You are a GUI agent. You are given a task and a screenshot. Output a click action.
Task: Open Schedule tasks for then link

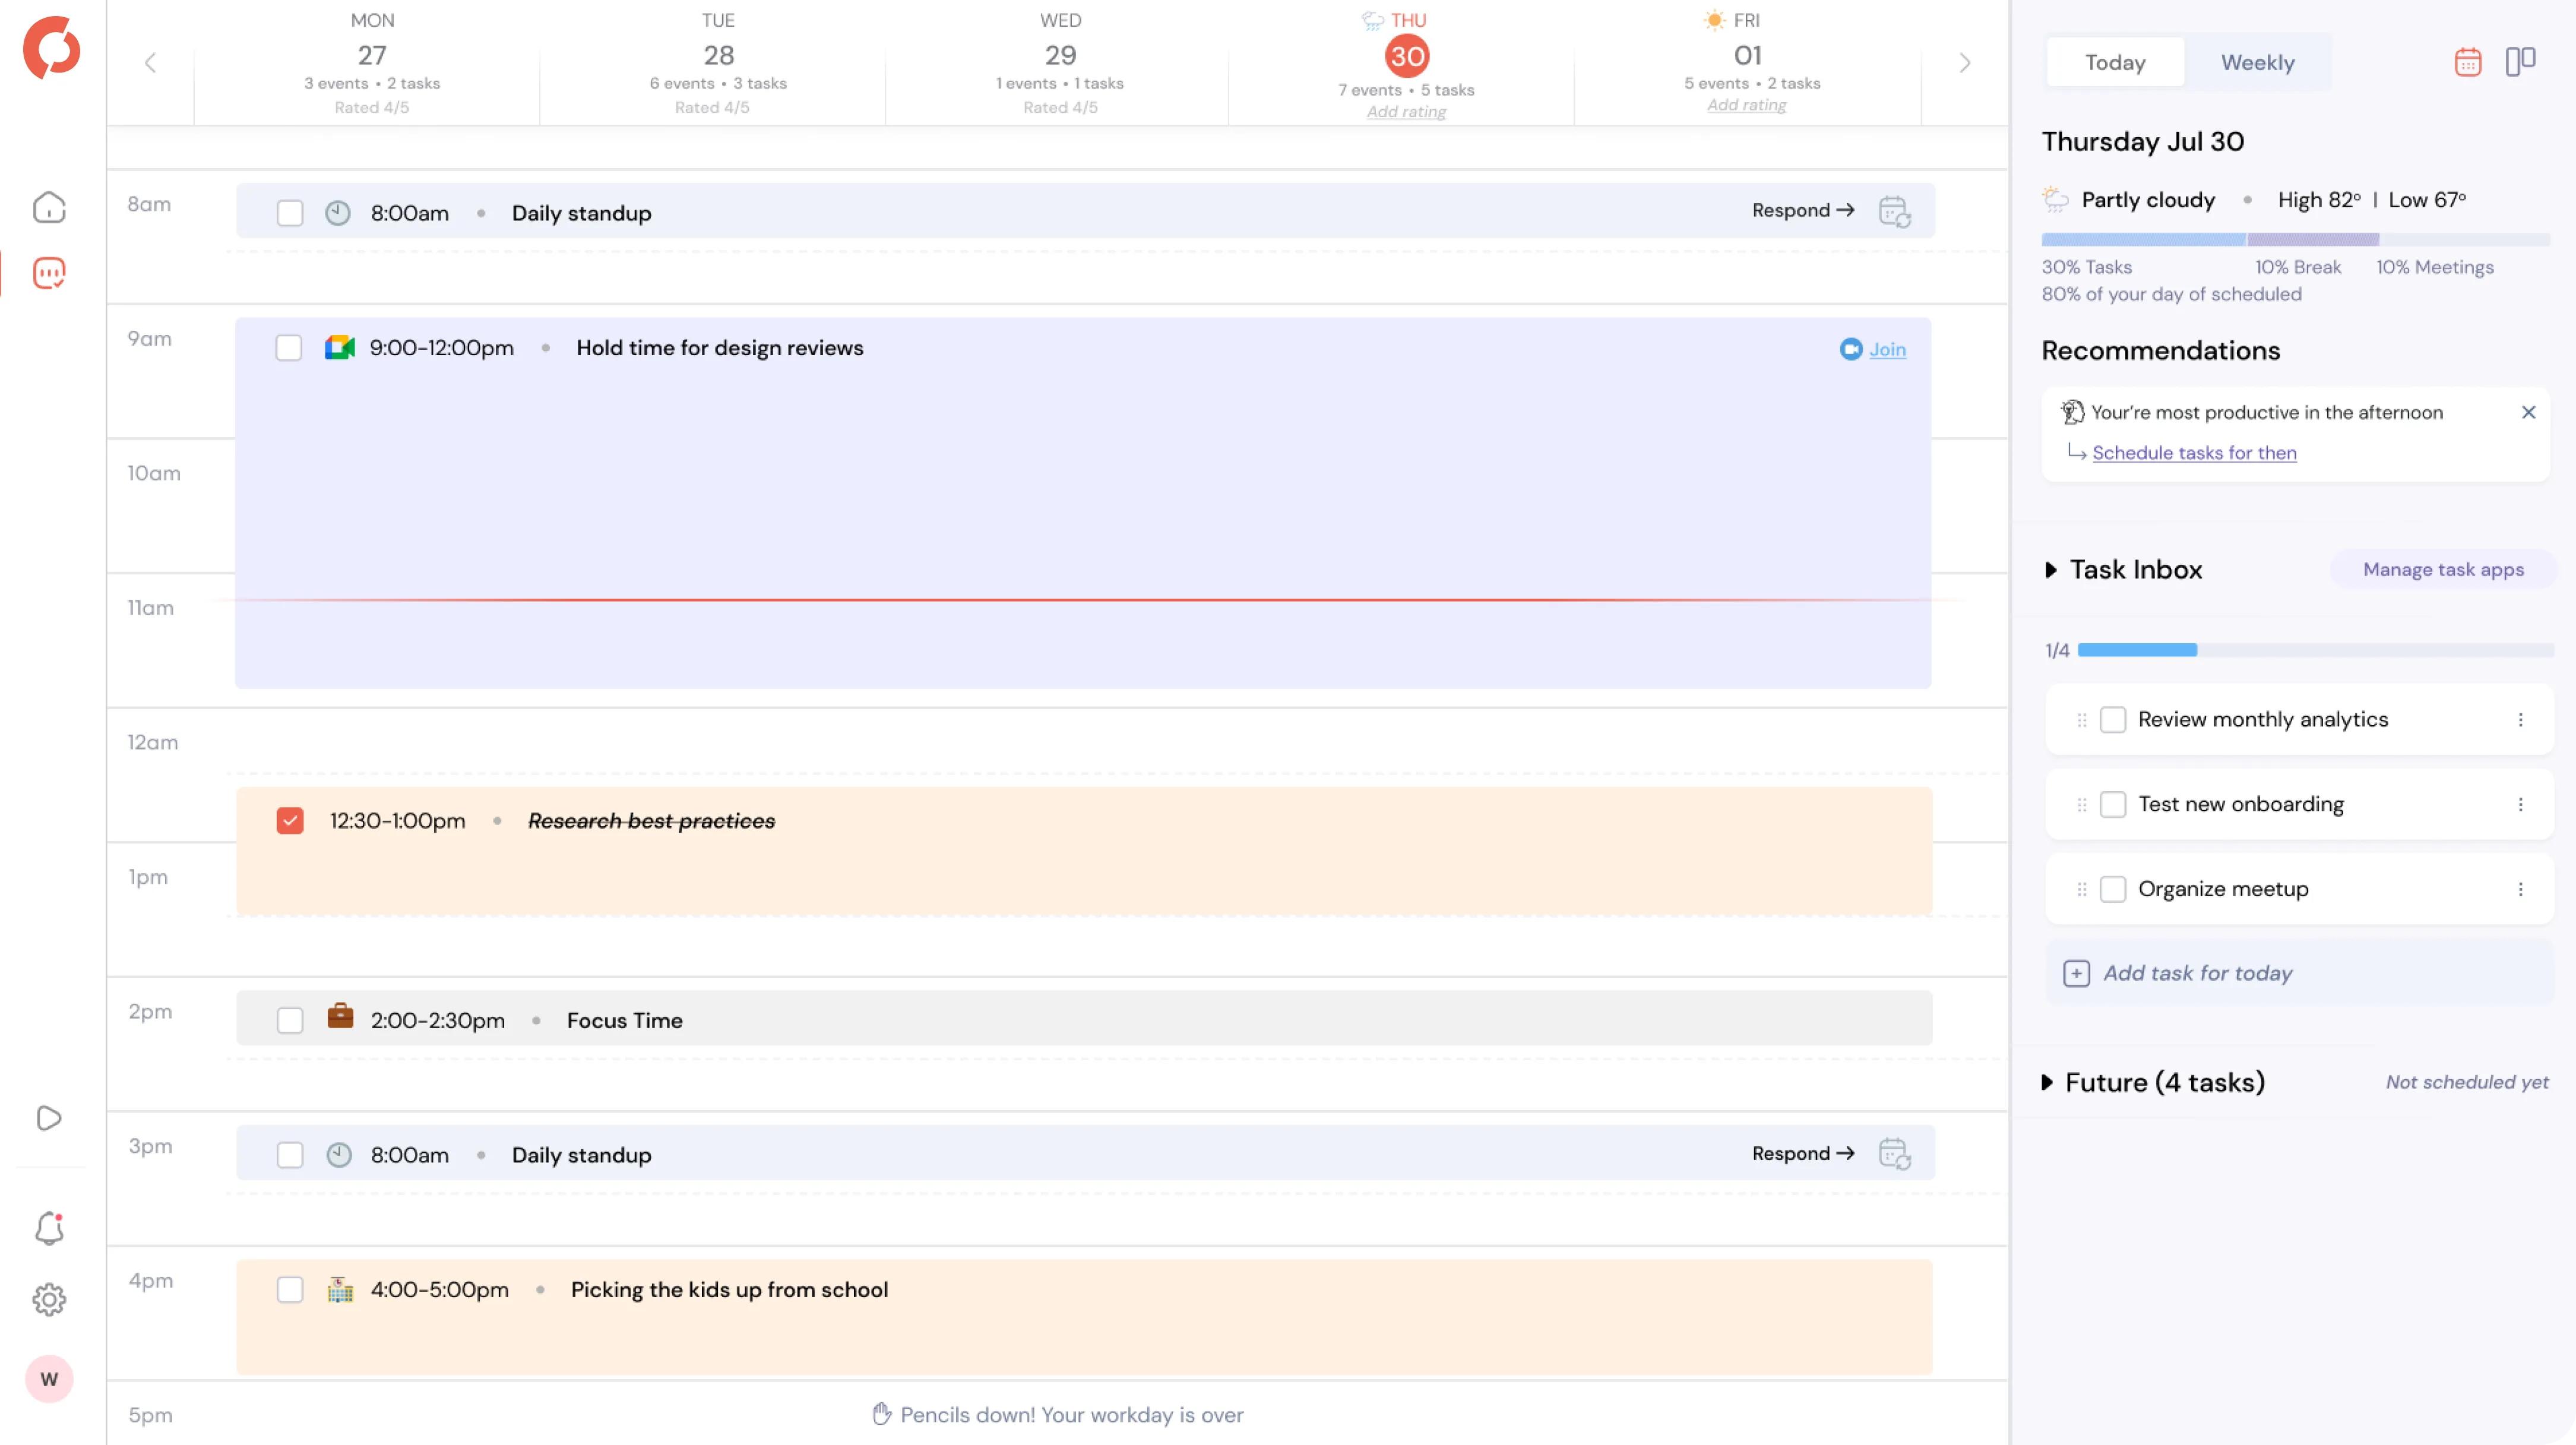click(x=2194, y=453)
